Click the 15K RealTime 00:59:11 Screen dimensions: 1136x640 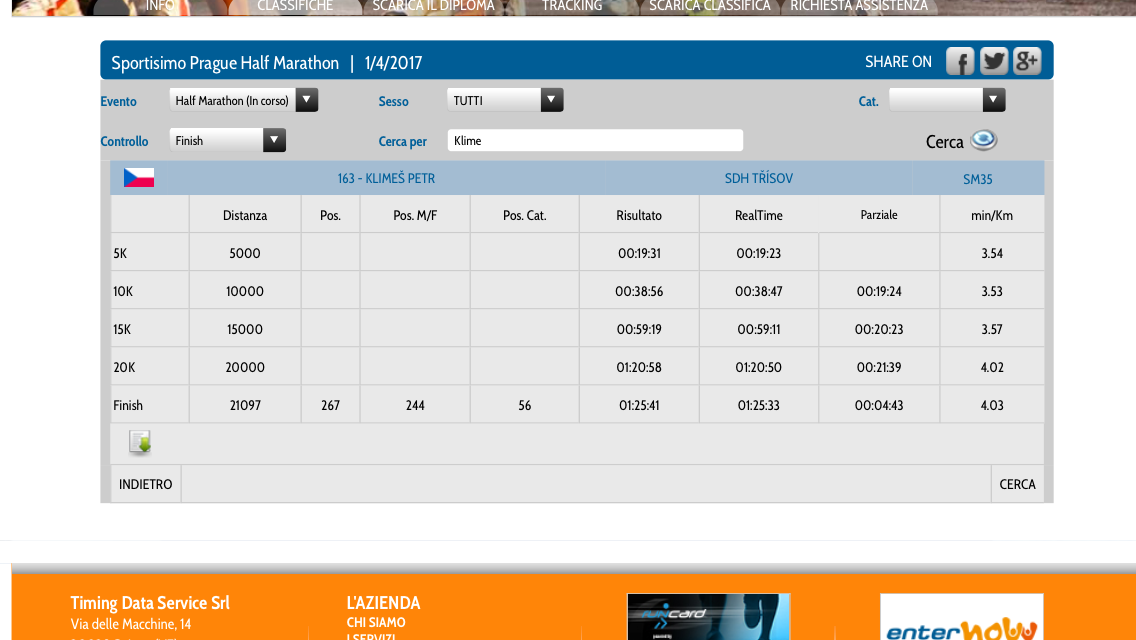point(759,329)
